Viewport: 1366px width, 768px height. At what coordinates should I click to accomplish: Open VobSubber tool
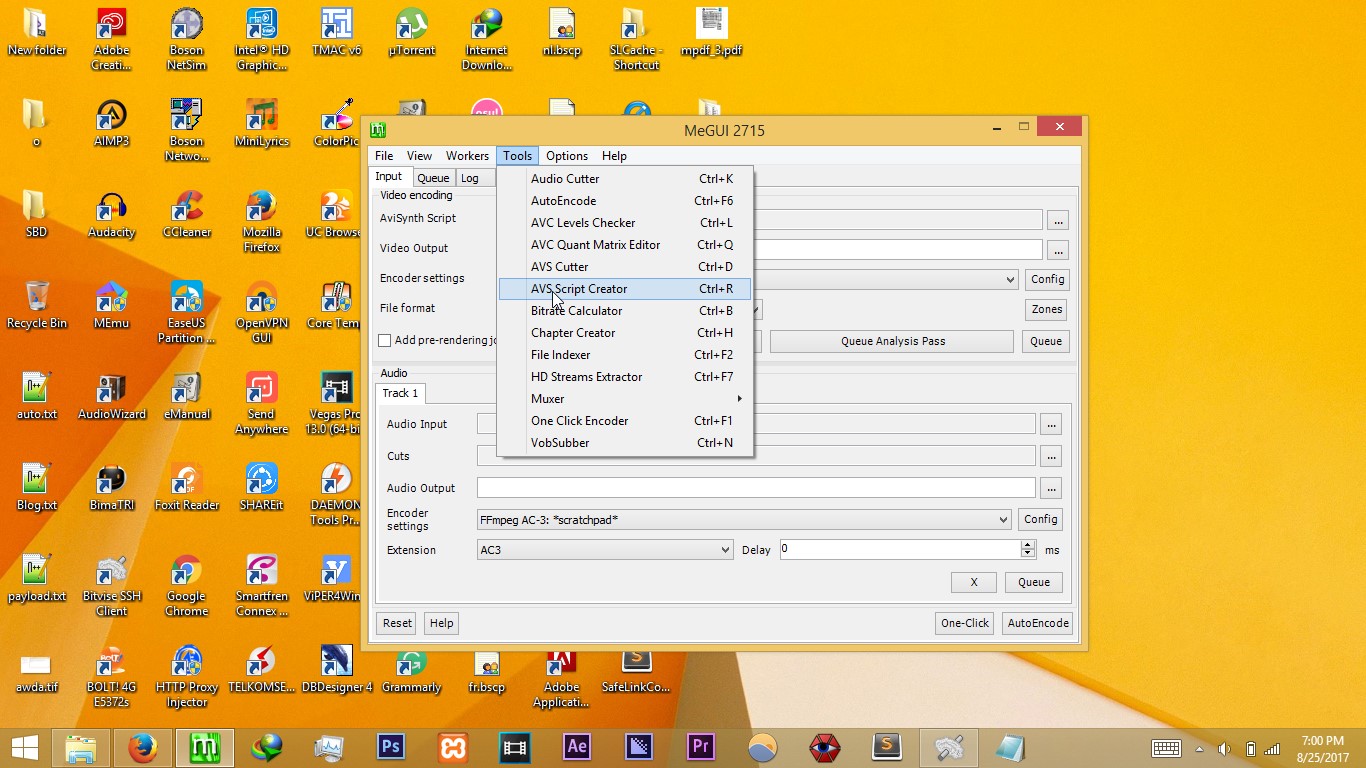(625, 443)
